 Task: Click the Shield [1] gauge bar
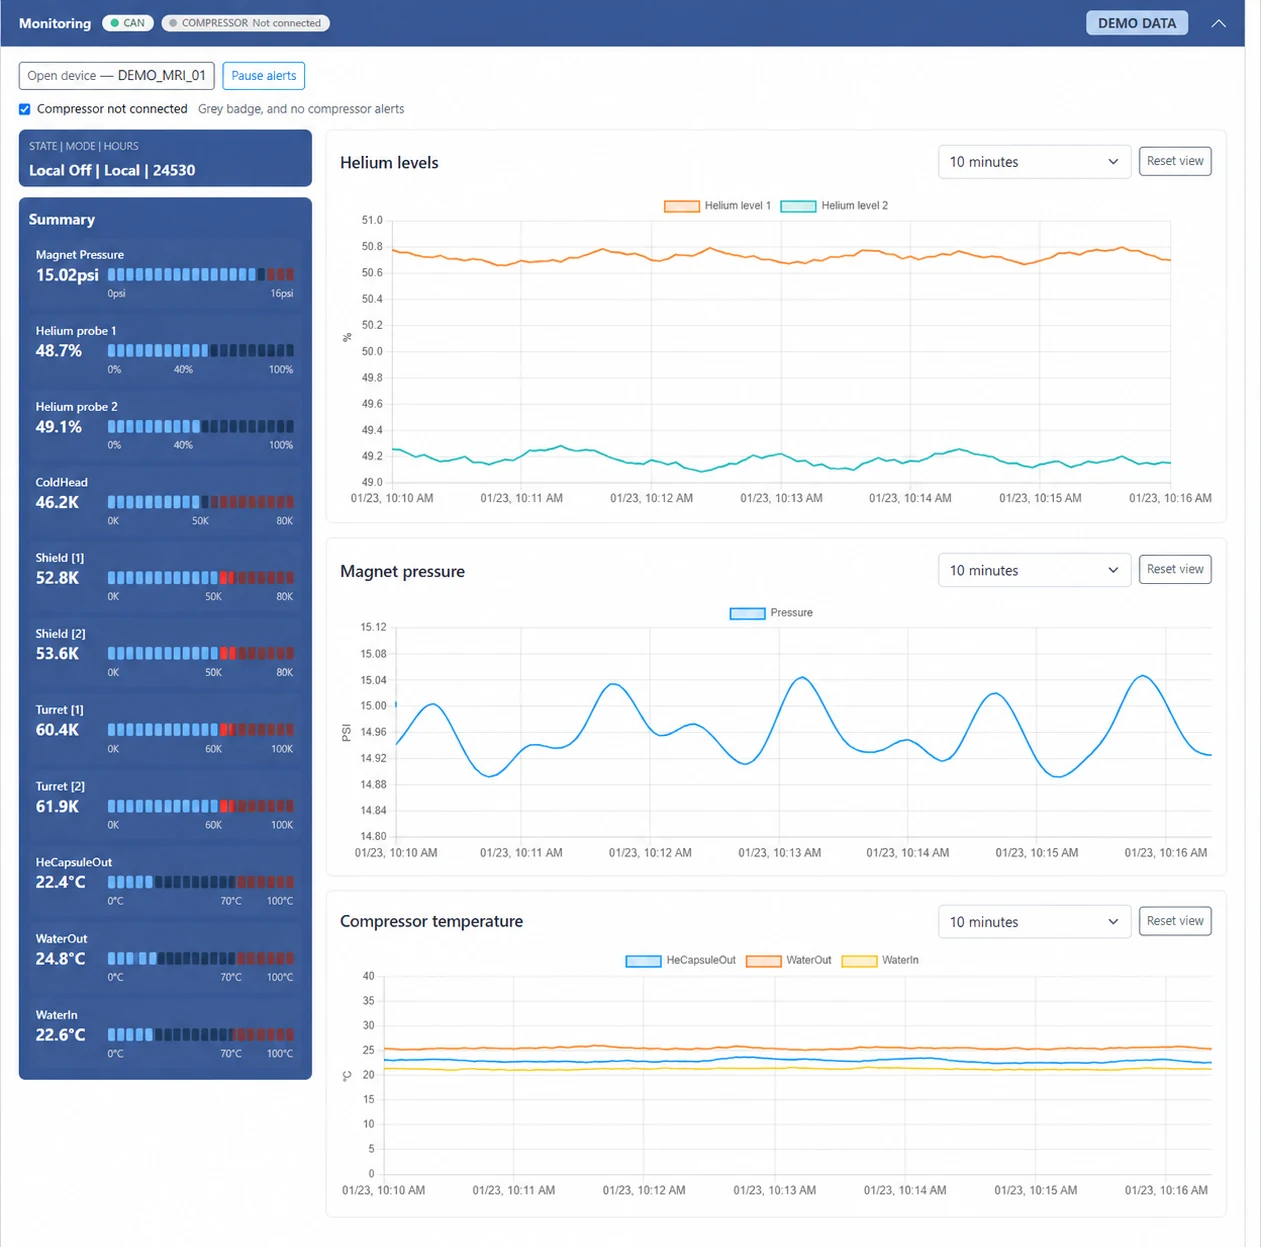201,578
